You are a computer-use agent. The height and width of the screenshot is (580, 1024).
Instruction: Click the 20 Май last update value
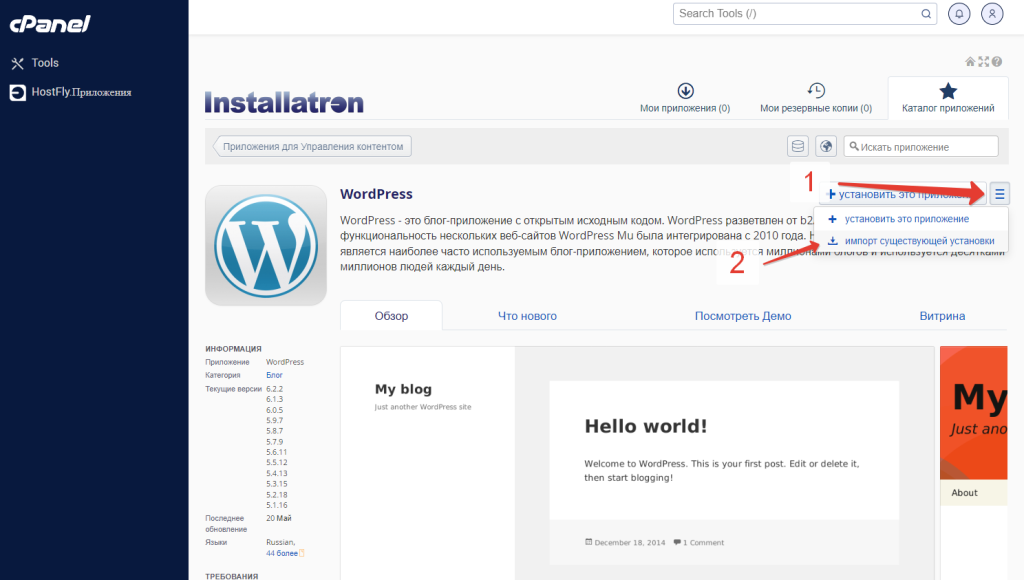(279, 518)
